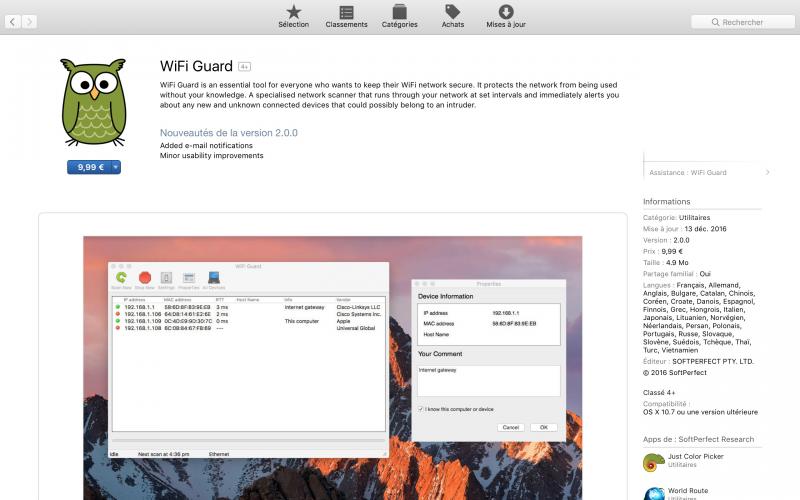Click the 4+ age rating badge
800x500 pixels.
[x=244, y=67]
